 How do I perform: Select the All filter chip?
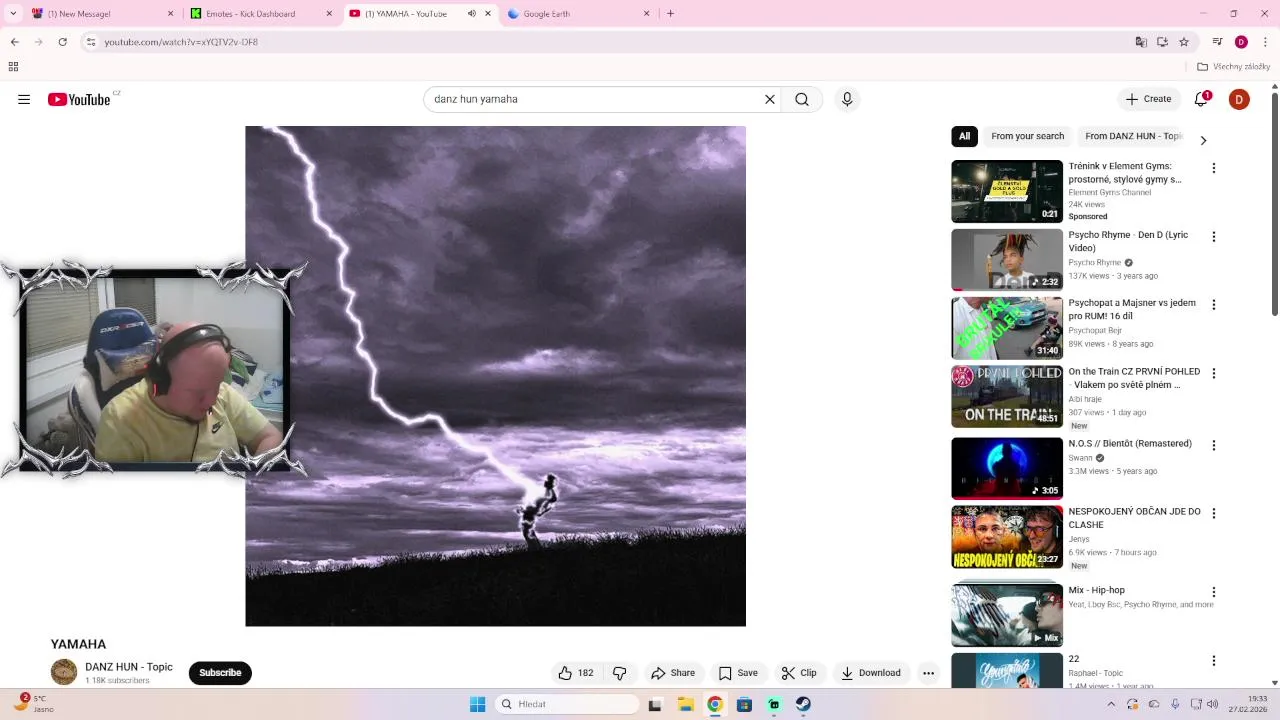964,136
